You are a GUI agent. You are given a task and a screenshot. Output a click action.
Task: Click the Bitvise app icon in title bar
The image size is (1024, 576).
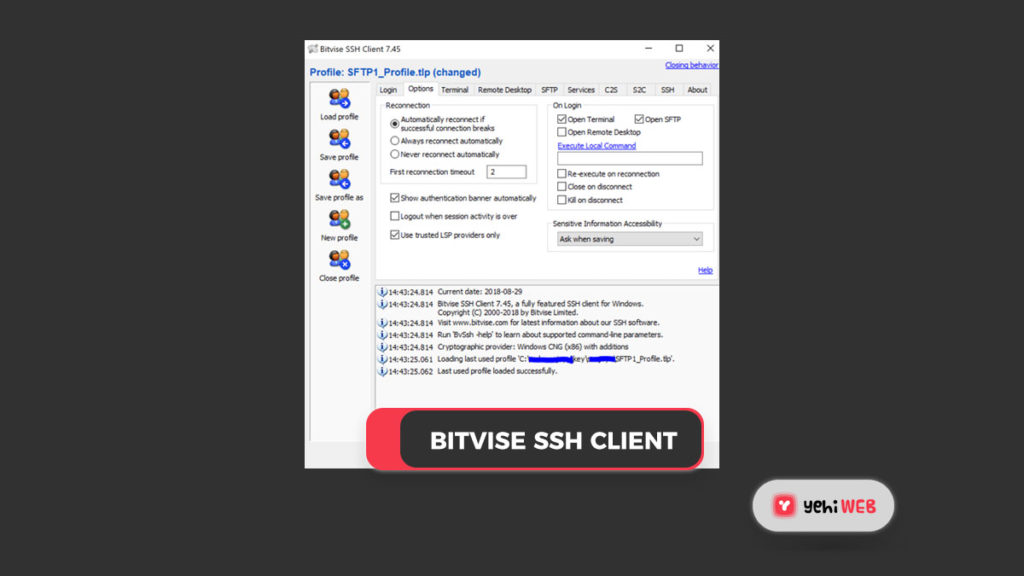coord(313,48)
